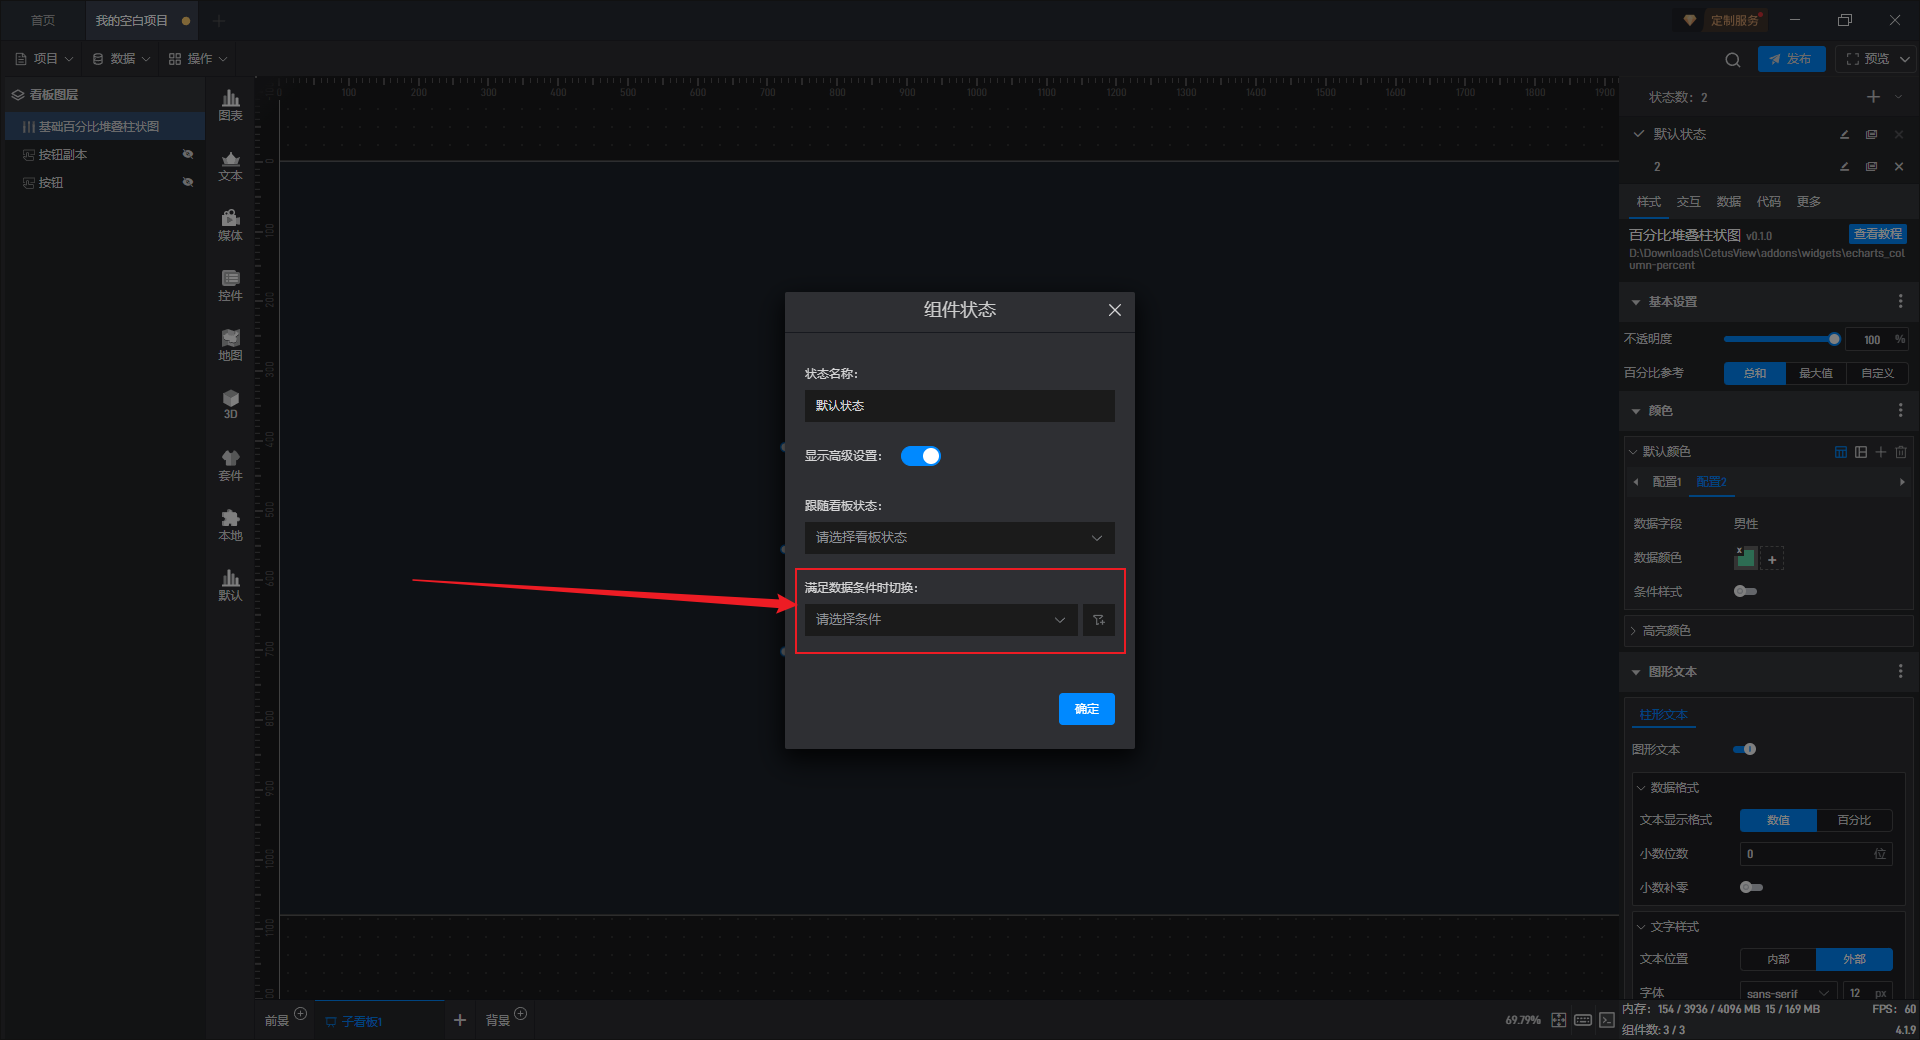
Task: Open more options for 图形文本 section
Action: 1900,672
